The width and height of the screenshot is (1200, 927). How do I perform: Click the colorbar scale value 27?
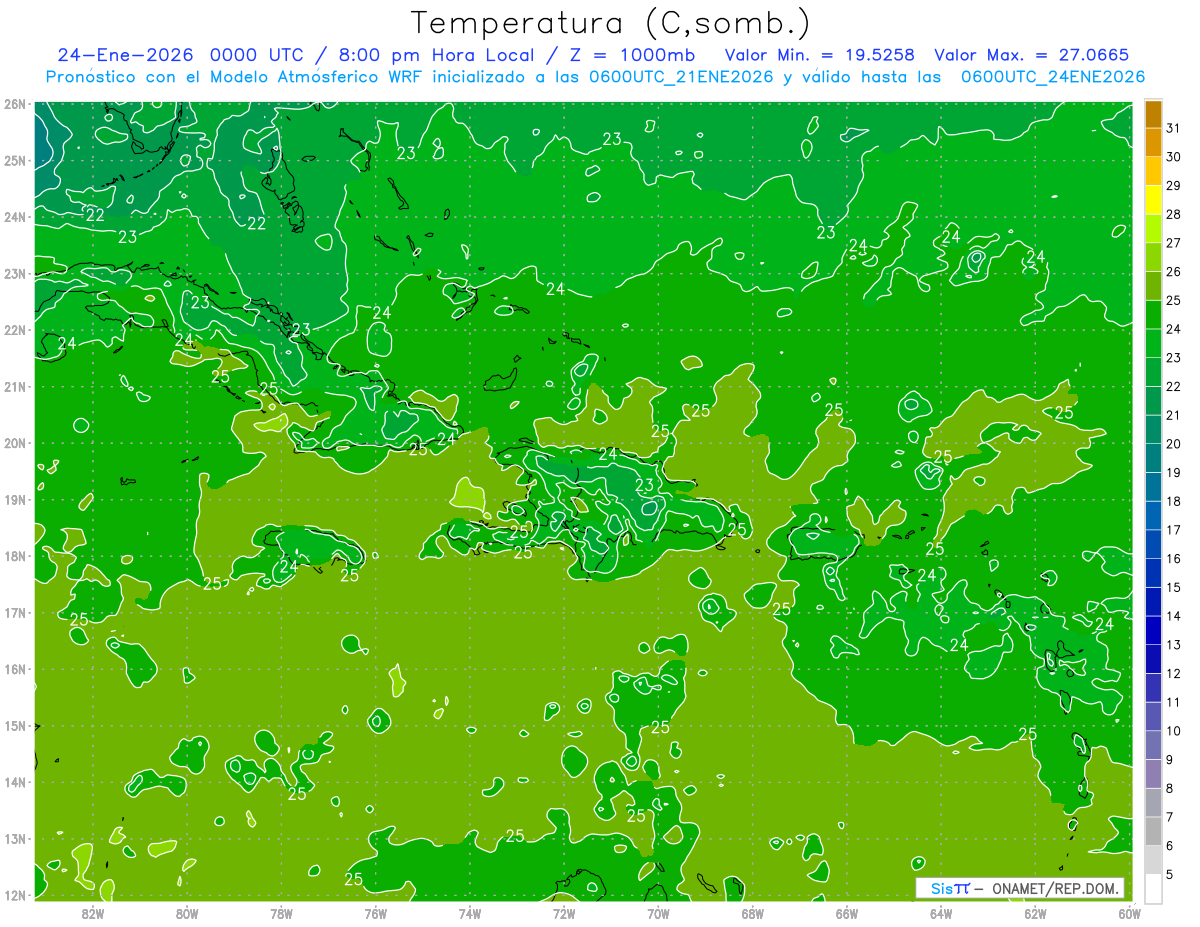tap(1173, 243)
